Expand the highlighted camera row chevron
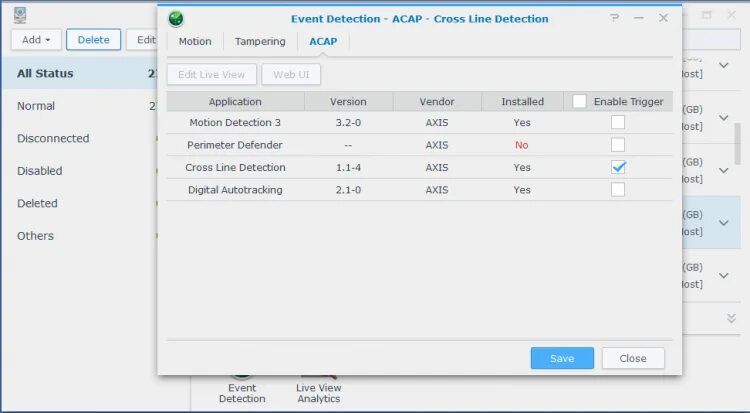 click(724, 223)
